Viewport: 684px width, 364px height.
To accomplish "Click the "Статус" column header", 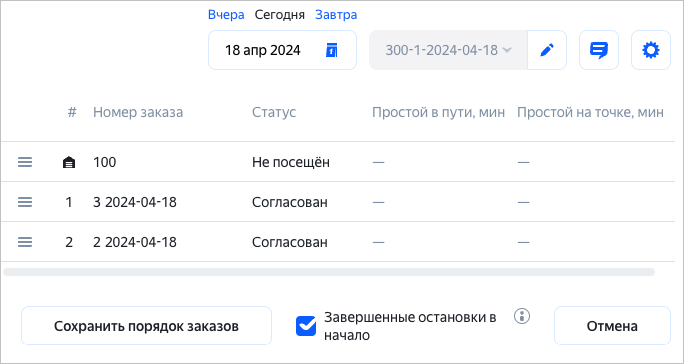I will pos(274,112).
